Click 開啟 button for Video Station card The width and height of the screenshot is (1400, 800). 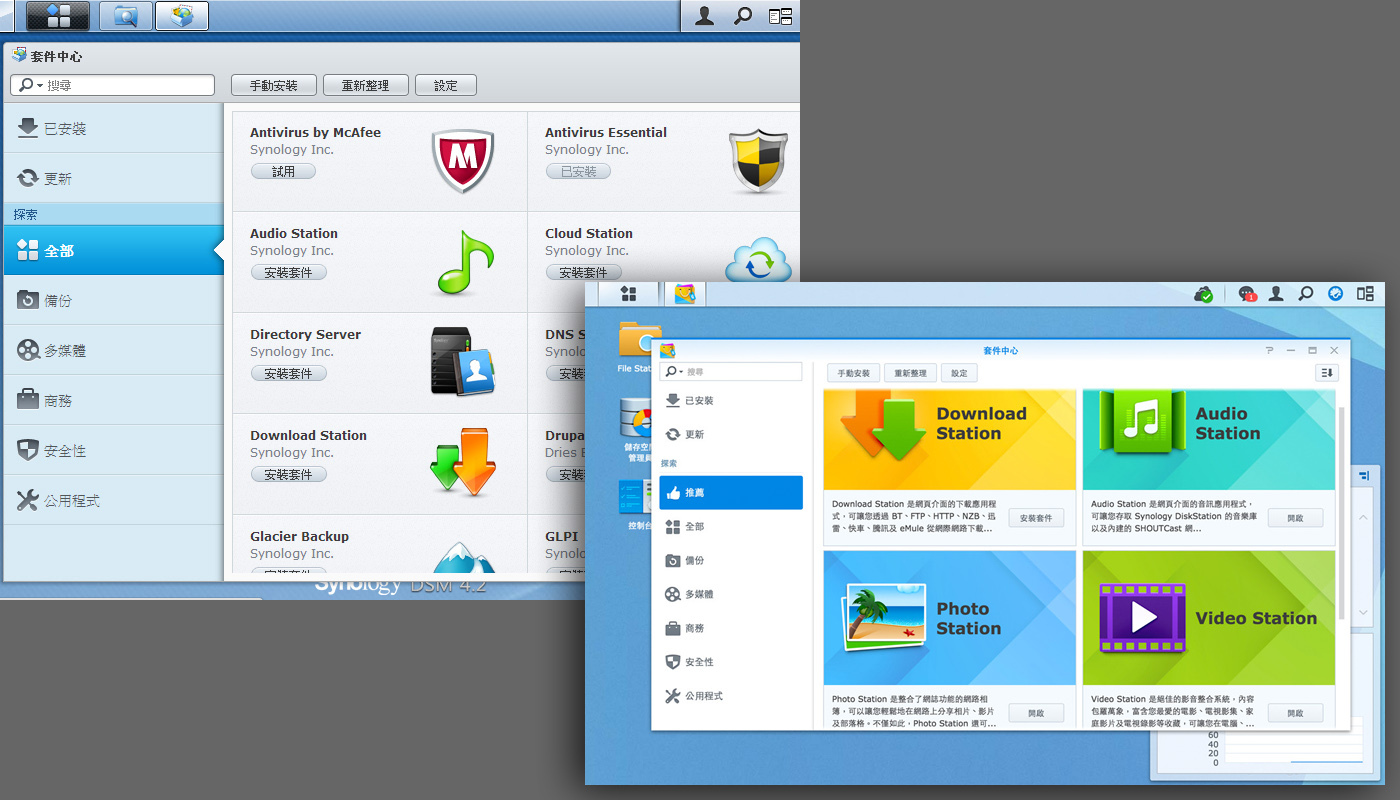click(1296, 713)
